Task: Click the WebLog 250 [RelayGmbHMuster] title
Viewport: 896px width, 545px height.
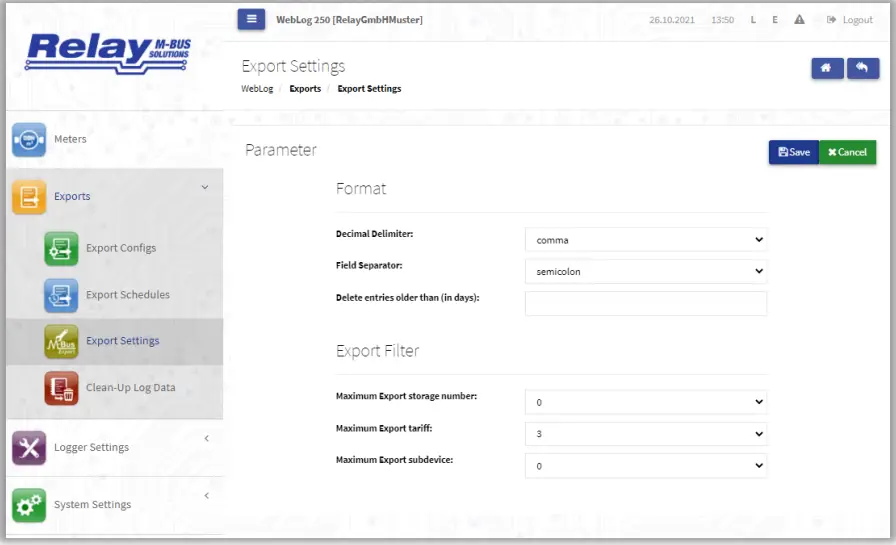Action: tap(349, 19)
